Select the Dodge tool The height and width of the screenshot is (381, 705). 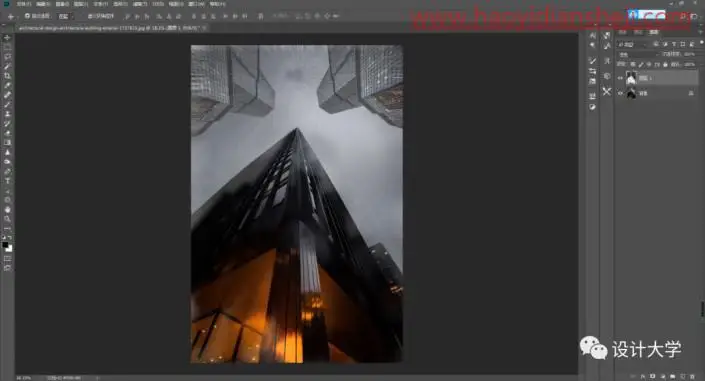(x=7, y=161)
